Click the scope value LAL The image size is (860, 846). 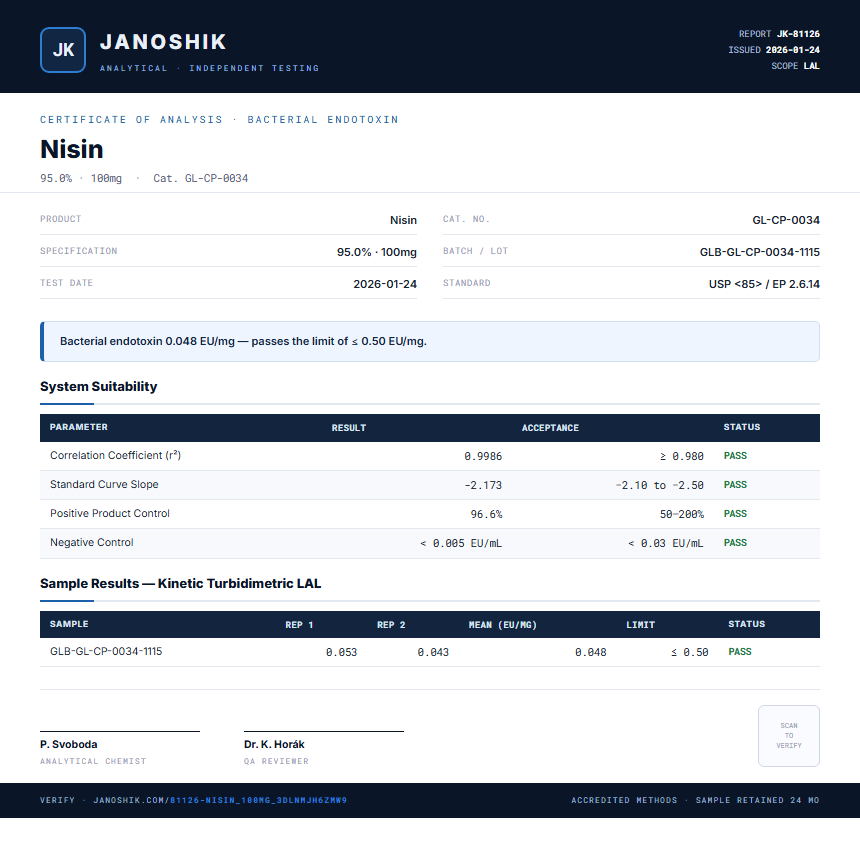[812, 65]
